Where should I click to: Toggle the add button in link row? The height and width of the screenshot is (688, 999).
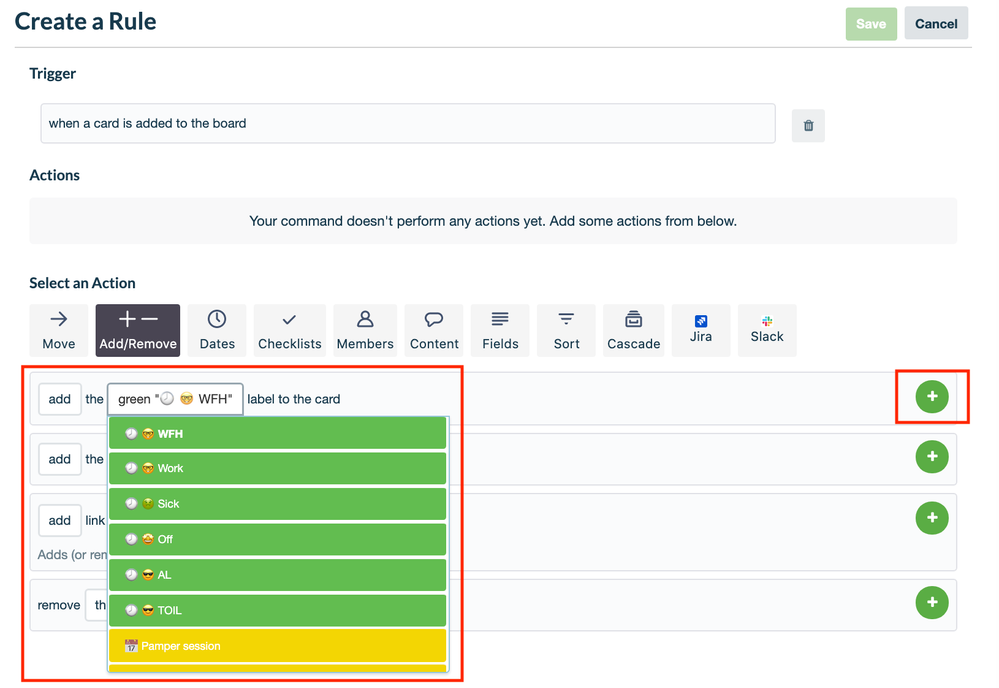tap(60, 520)
